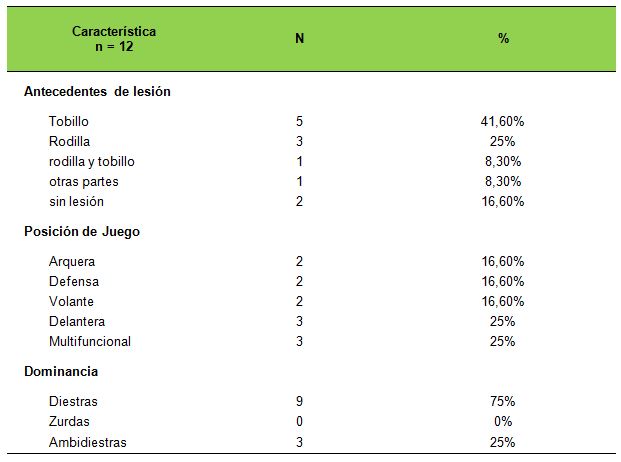This screenshot has width=621, height=462.
Task: Select the "Defensa" row label
Action: 74,281
